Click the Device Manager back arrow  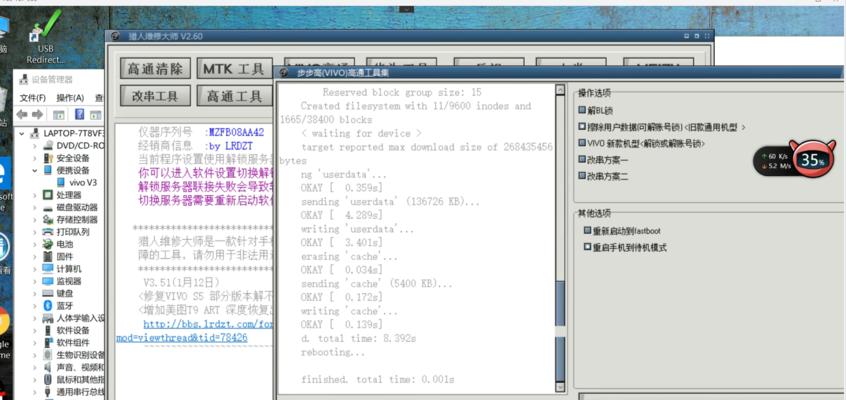pos(22,114)
